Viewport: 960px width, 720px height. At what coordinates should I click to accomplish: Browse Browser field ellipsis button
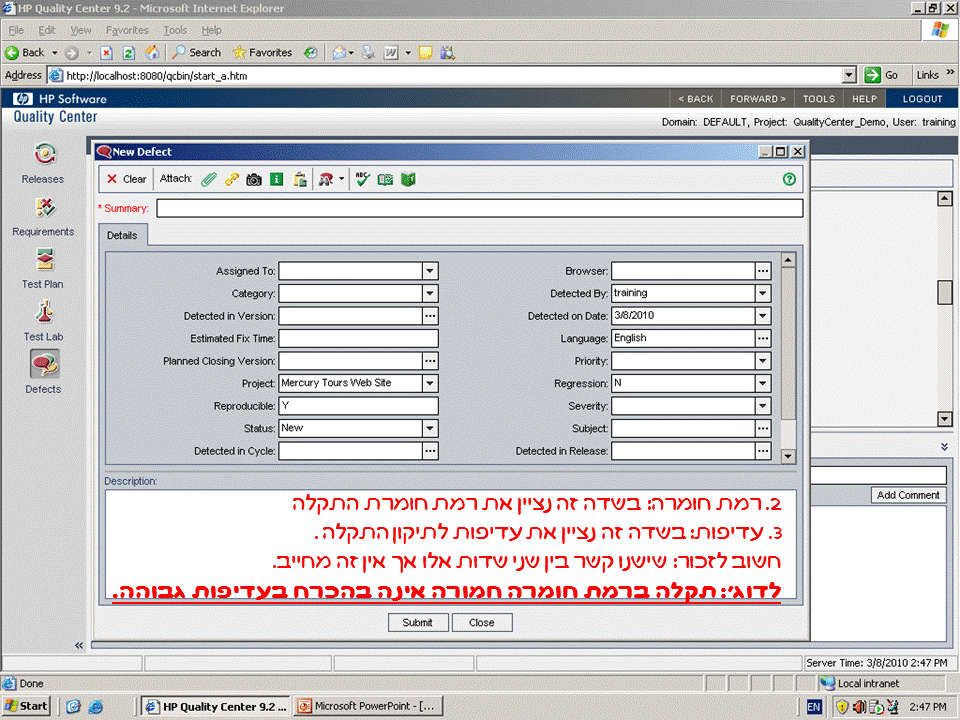(763, 271)
